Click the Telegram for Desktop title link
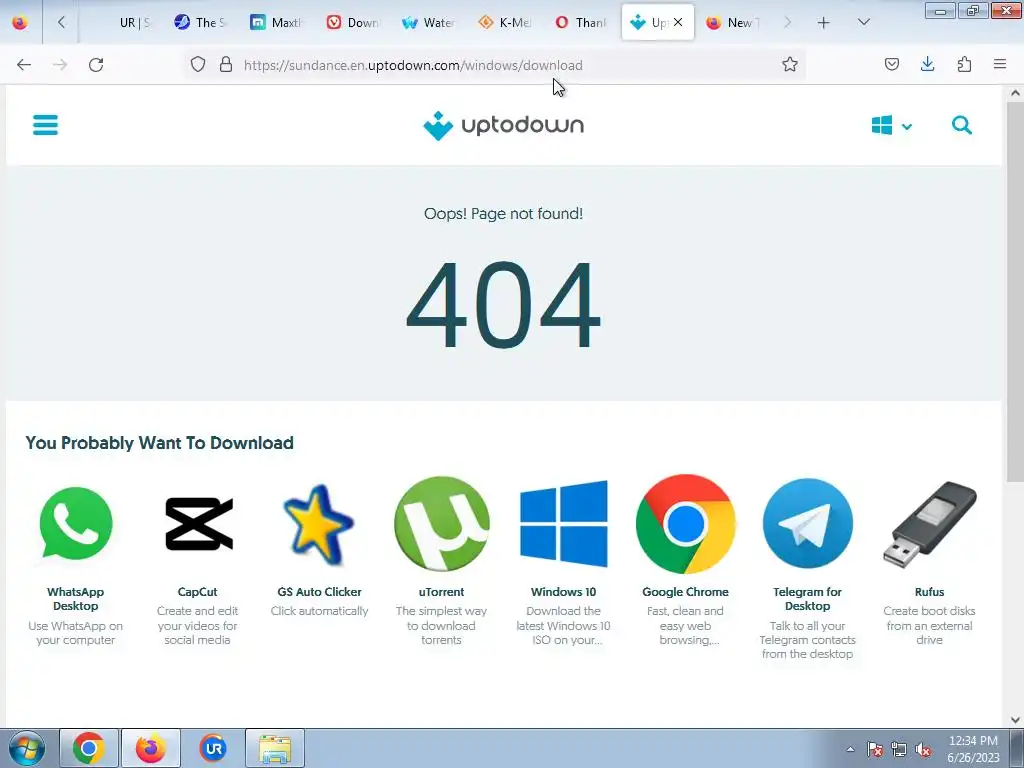Screen dimensions: 1024x768 [808, 599]
